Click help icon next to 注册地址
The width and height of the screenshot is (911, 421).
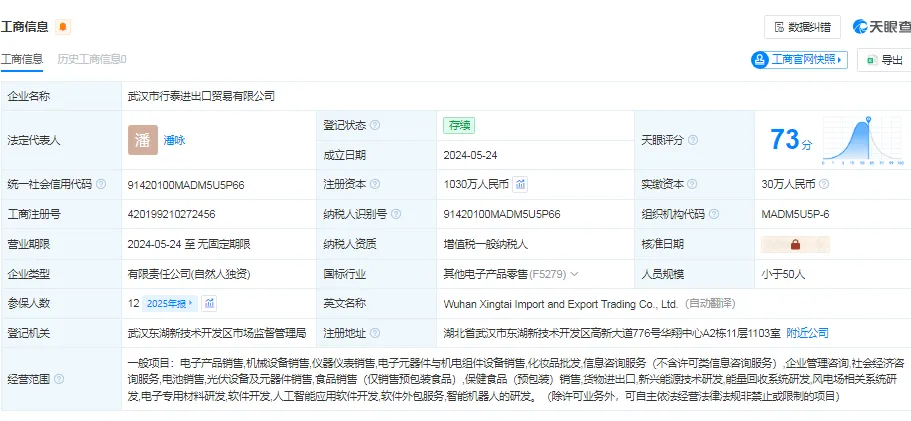coord(375,333)
